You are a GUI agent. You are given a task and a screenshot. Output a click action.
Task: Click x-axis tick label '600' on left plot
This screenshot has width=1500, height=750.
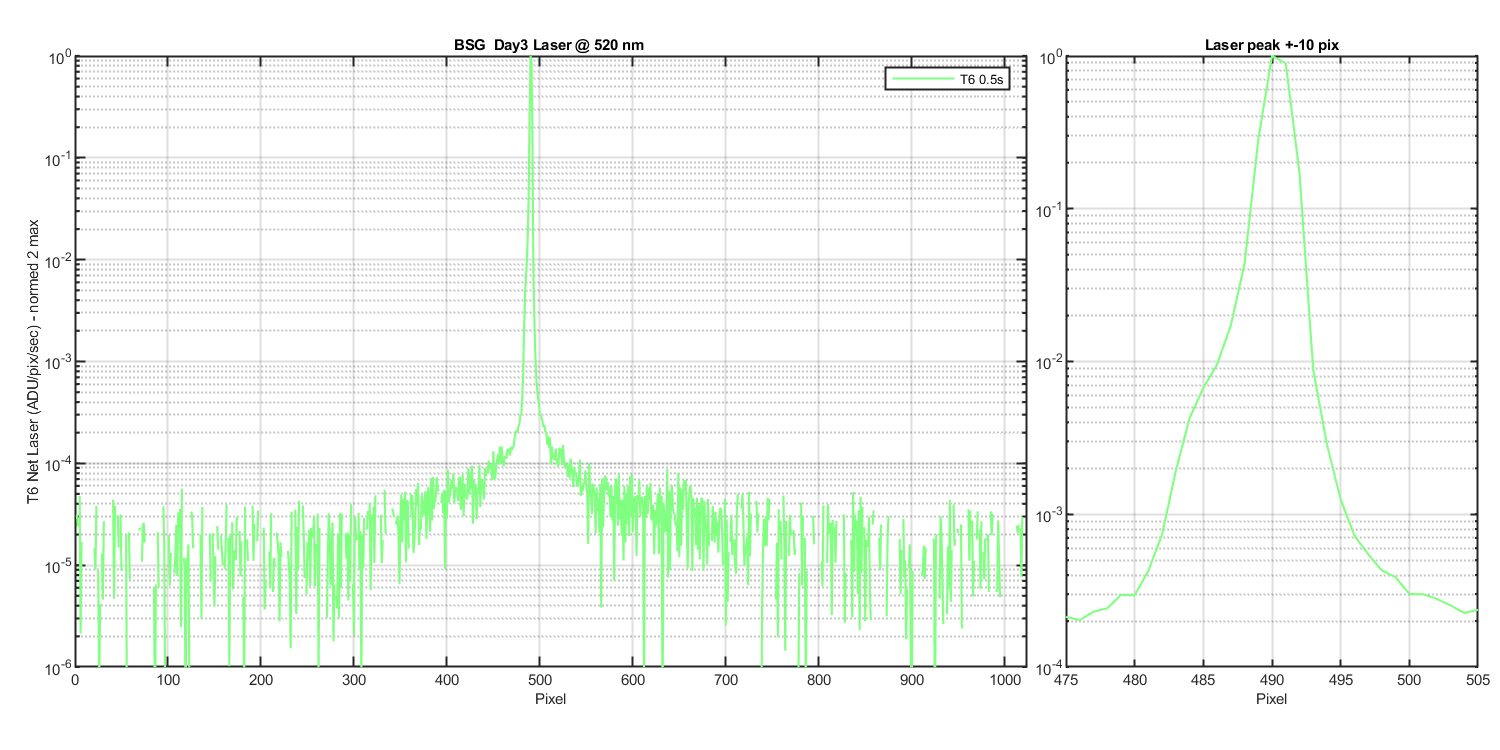coord(632,680)
